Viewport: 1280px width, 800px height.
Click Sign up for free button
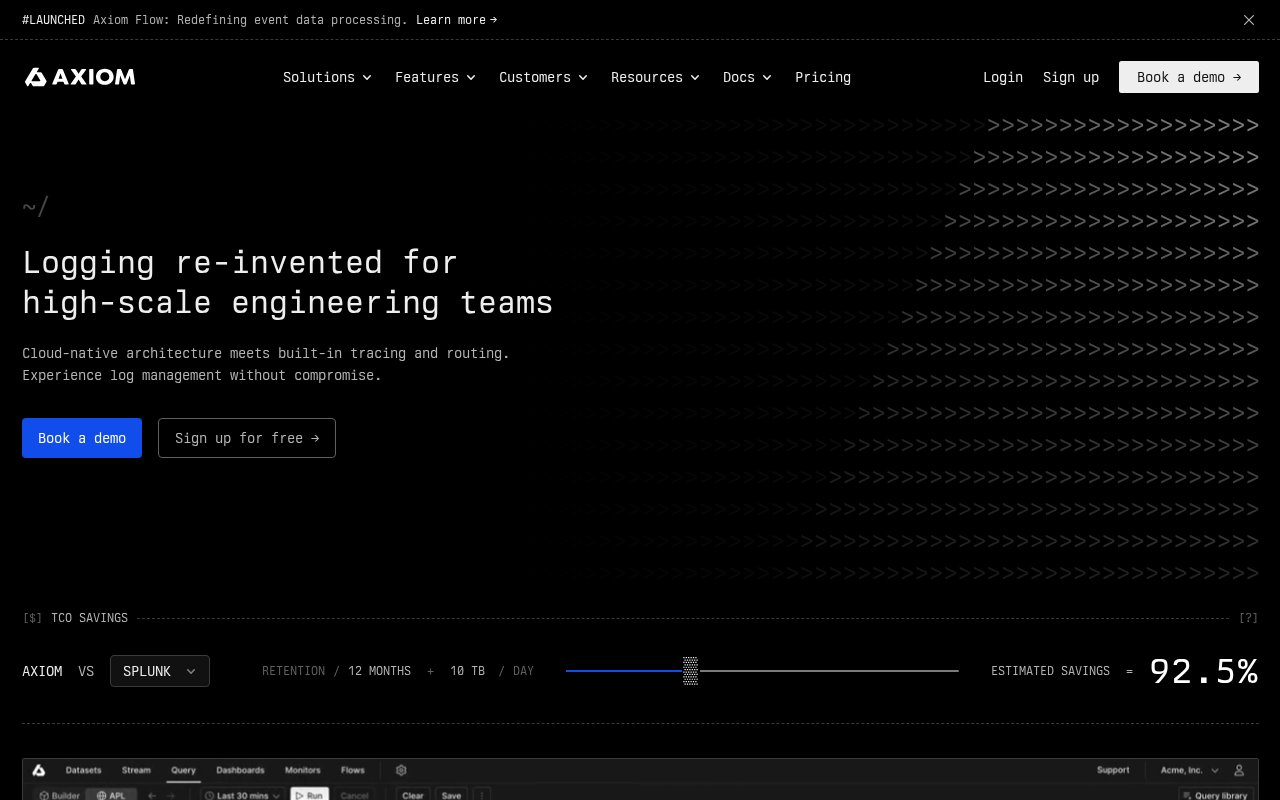coord(247,438)
